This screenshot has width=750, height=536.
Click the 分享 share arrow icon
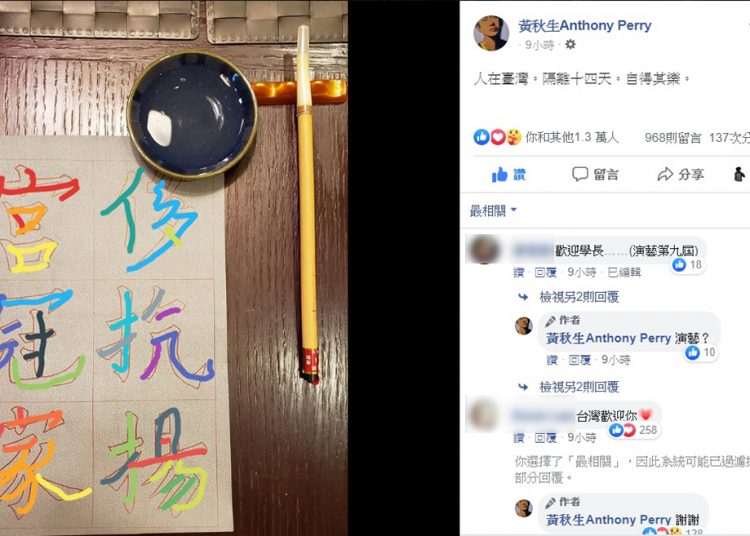tap(665, 175)
